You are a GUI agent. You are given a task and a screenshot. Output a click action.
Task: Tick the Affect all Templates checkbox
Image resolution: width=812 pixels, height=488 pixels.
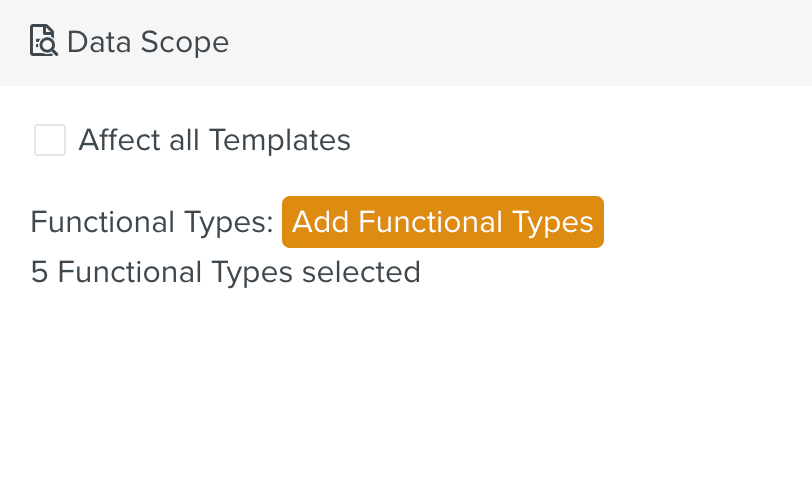[x=50, y=140]
